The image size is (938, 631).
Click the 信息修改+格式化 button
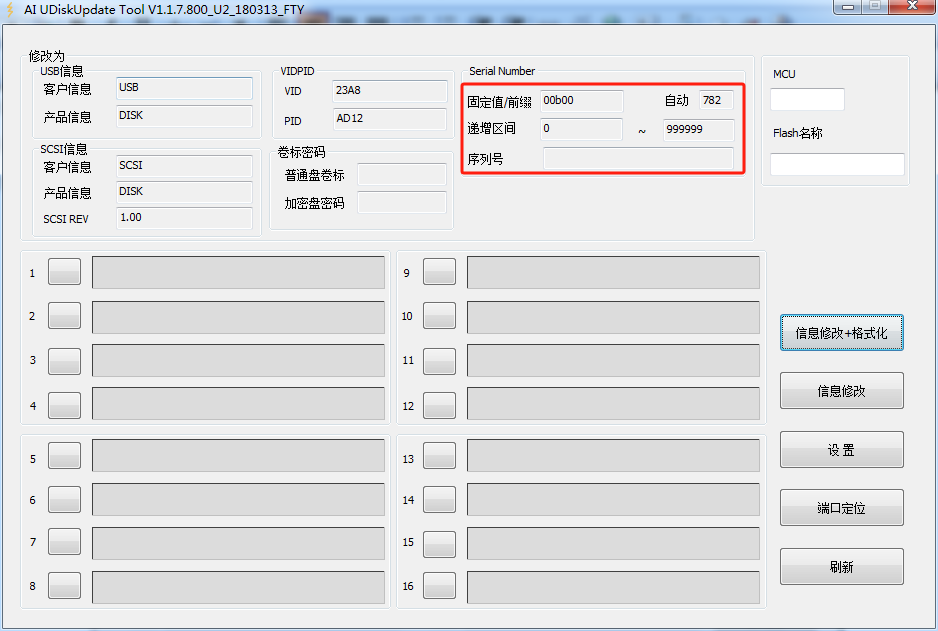[x=841, y=332]
